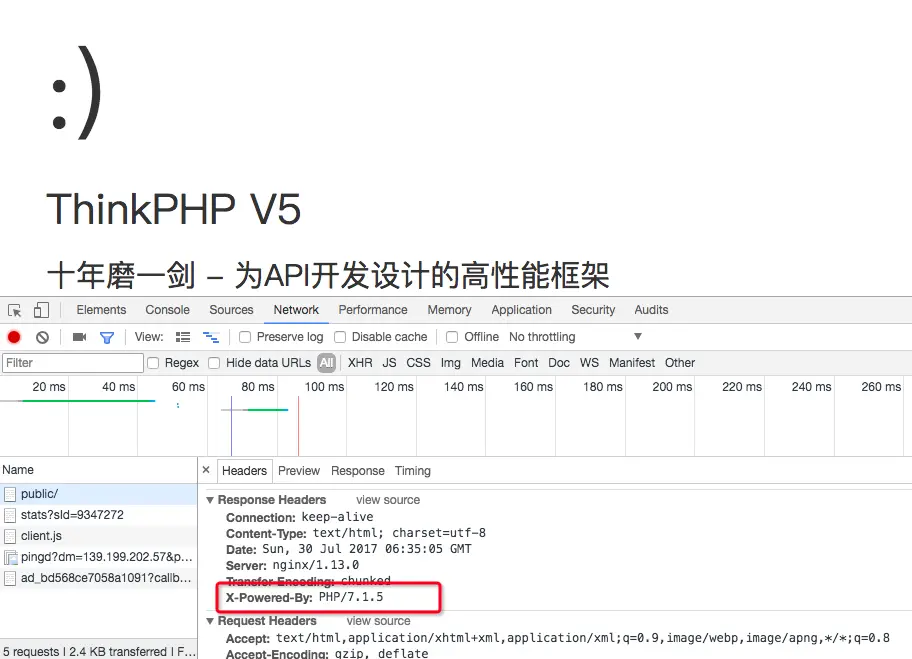Open the Preview detail tab
This screenshot has width=912, height=659.
[x=299, y=471]
